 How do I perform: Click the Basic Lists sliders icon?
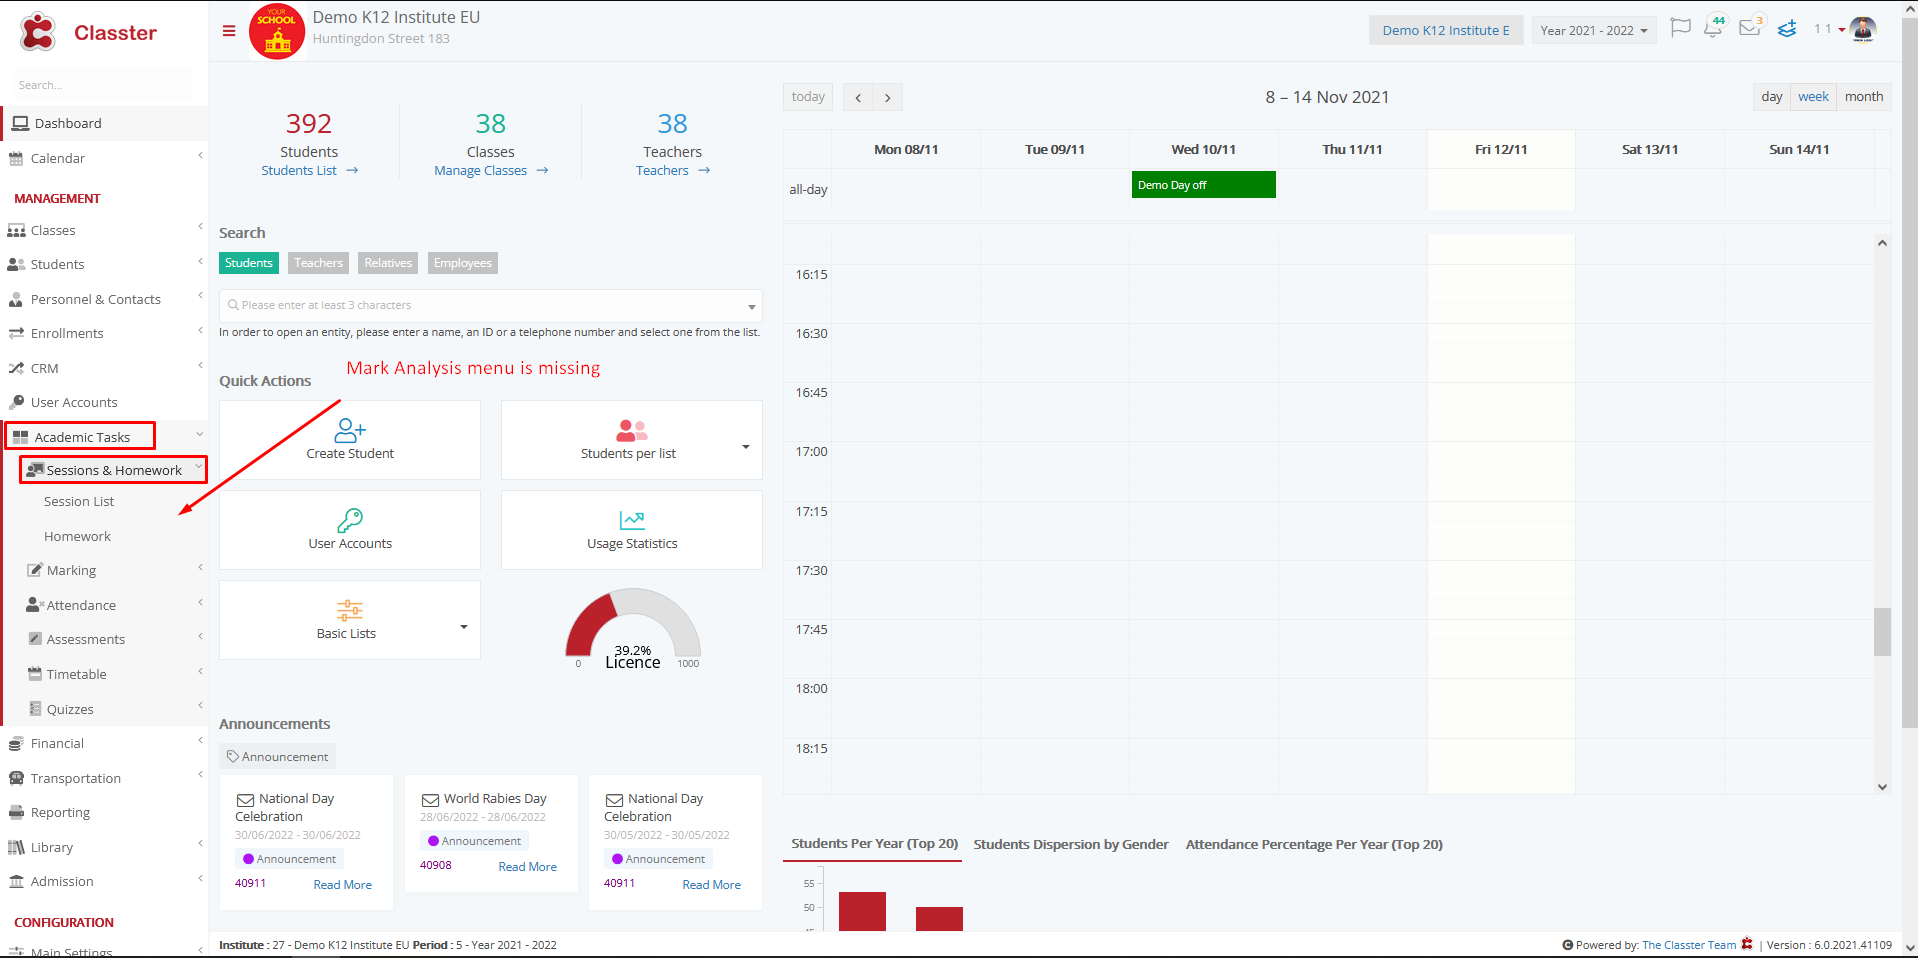[x=350, y=610]
